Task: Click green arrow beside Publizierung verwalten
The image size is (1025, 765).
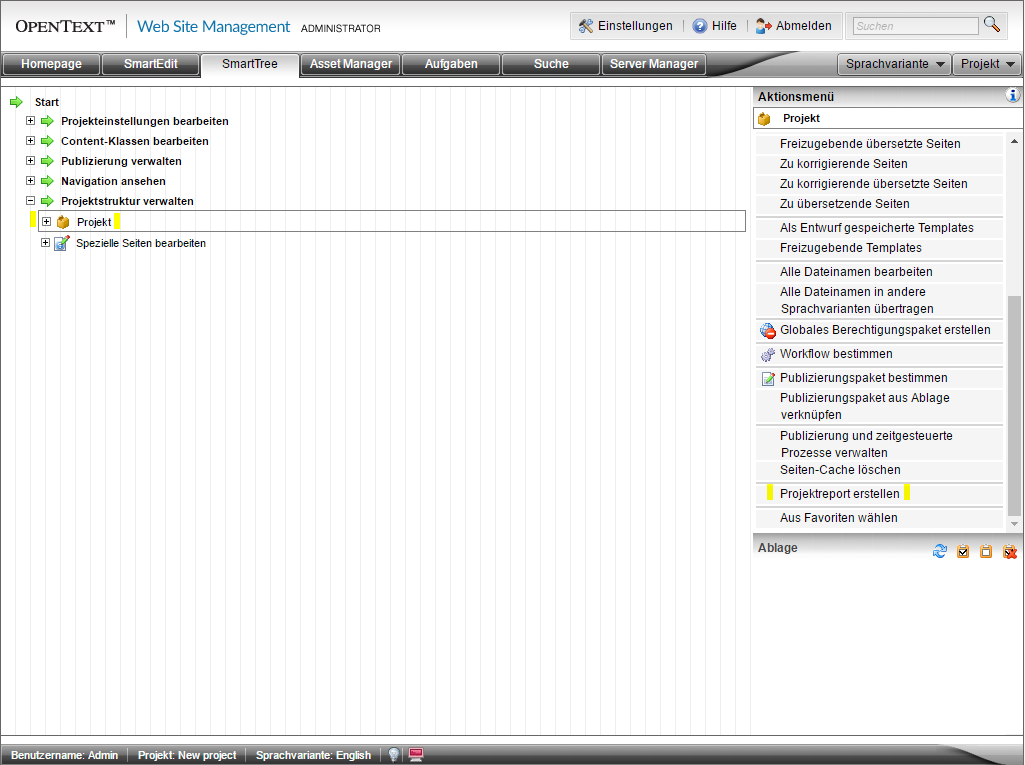Action: click(x=47, y=161)
